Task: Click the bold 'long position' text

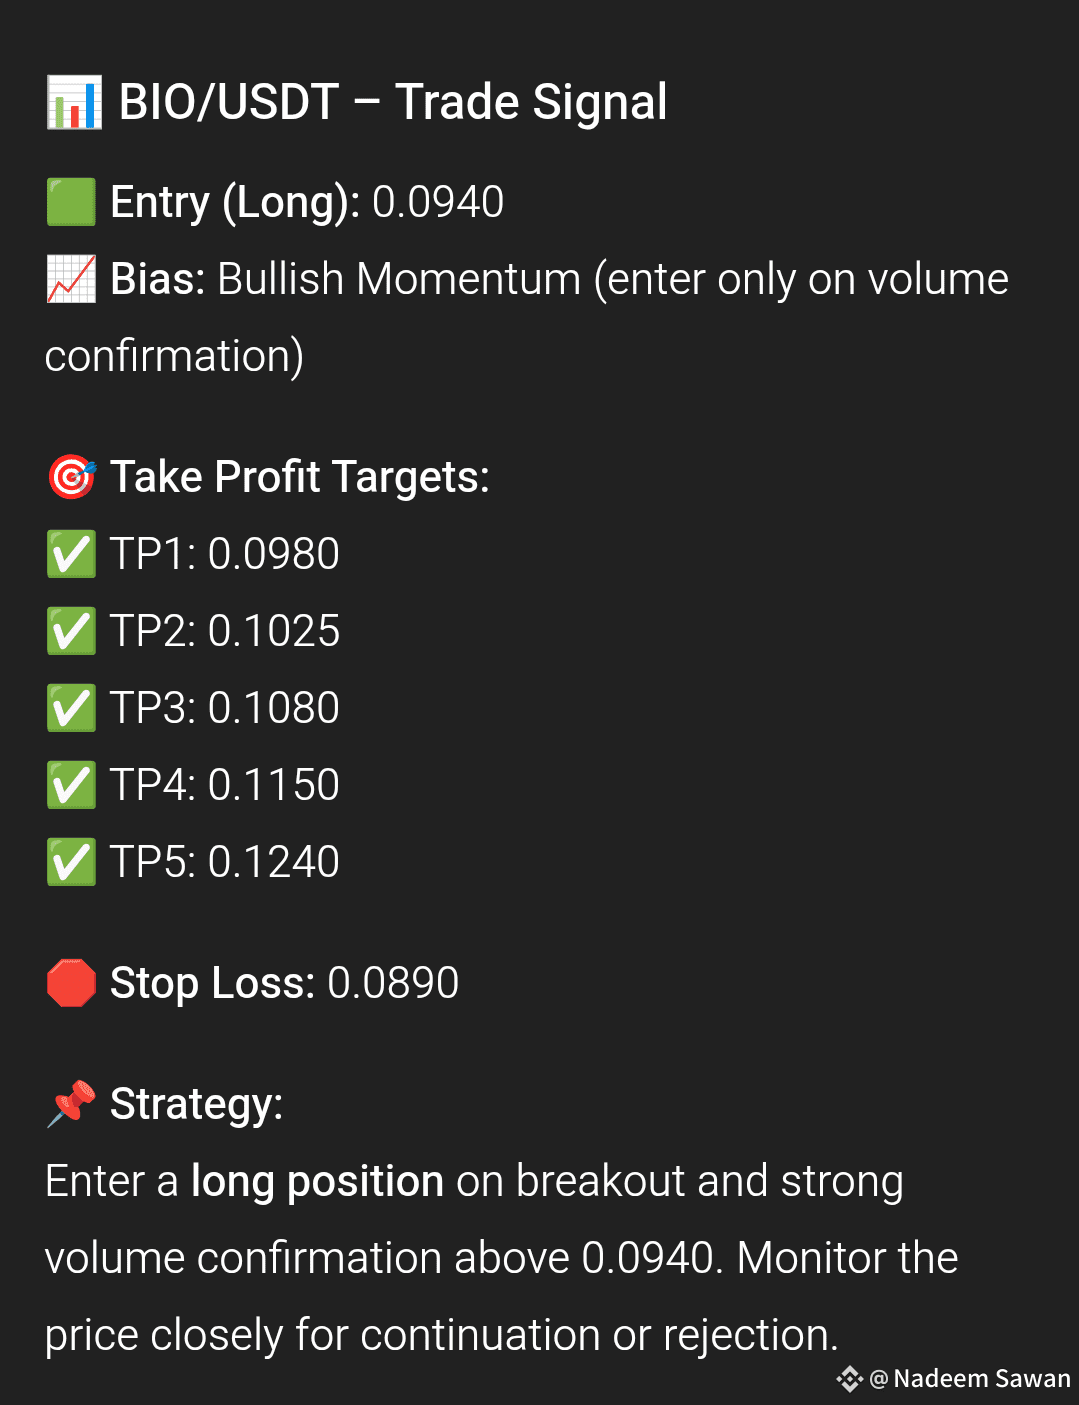Action: [x=317, y=1183]
